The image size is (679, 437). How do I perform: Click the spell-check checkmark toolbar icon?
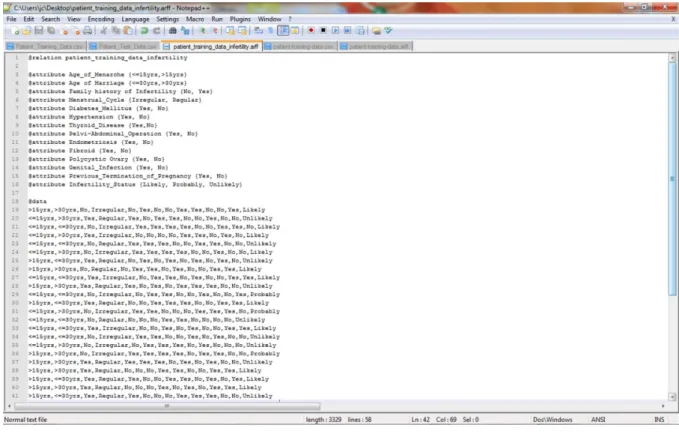[x=388, y=31]
